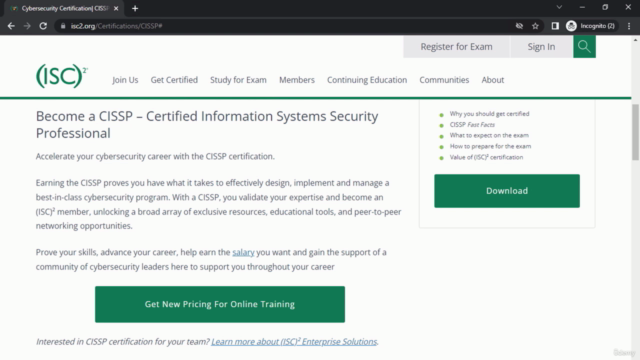Click the 'Become a CISSP' heading
The width and height of the screenshot is (640, 360).
[207, 124]
